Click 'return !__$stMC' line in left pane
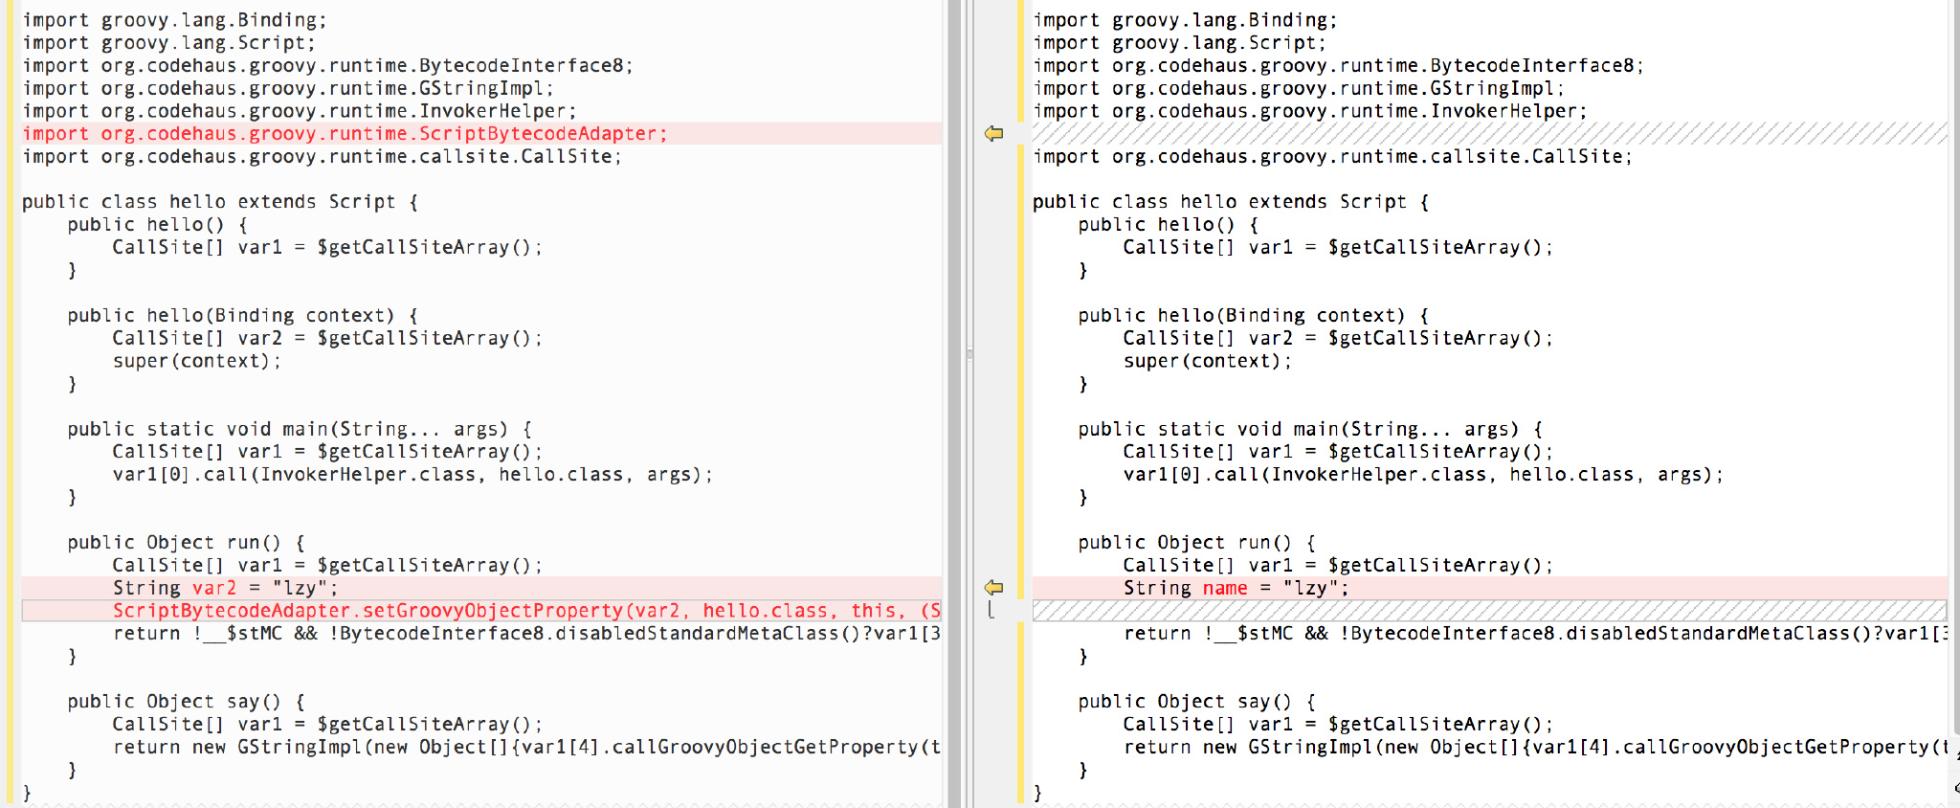 (527, 634)
